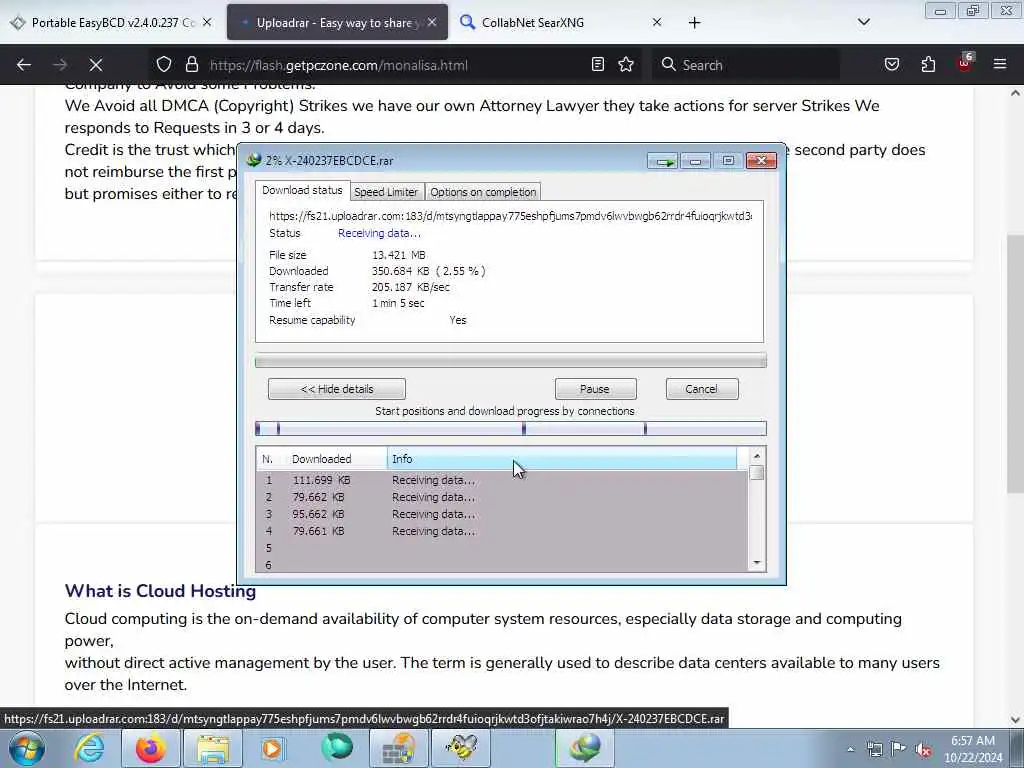Pause the download
This screenshot has height=768, width=1024.
point(595,389)
